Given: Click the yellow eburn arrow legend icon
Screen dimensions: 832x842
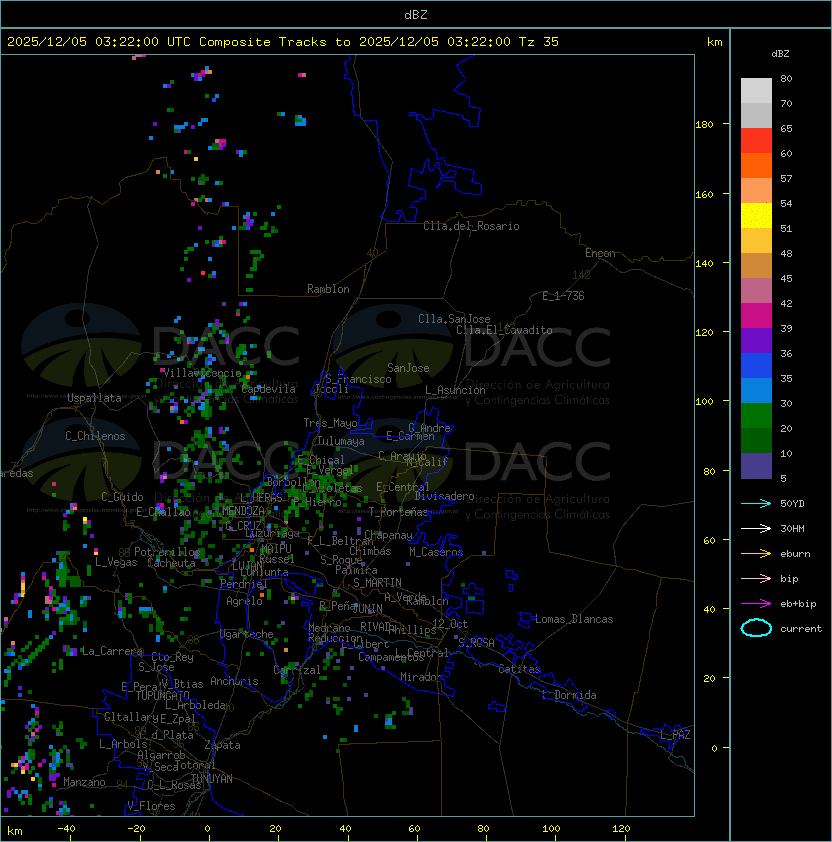Looking at the screenshot, I should tap(756, 554).
